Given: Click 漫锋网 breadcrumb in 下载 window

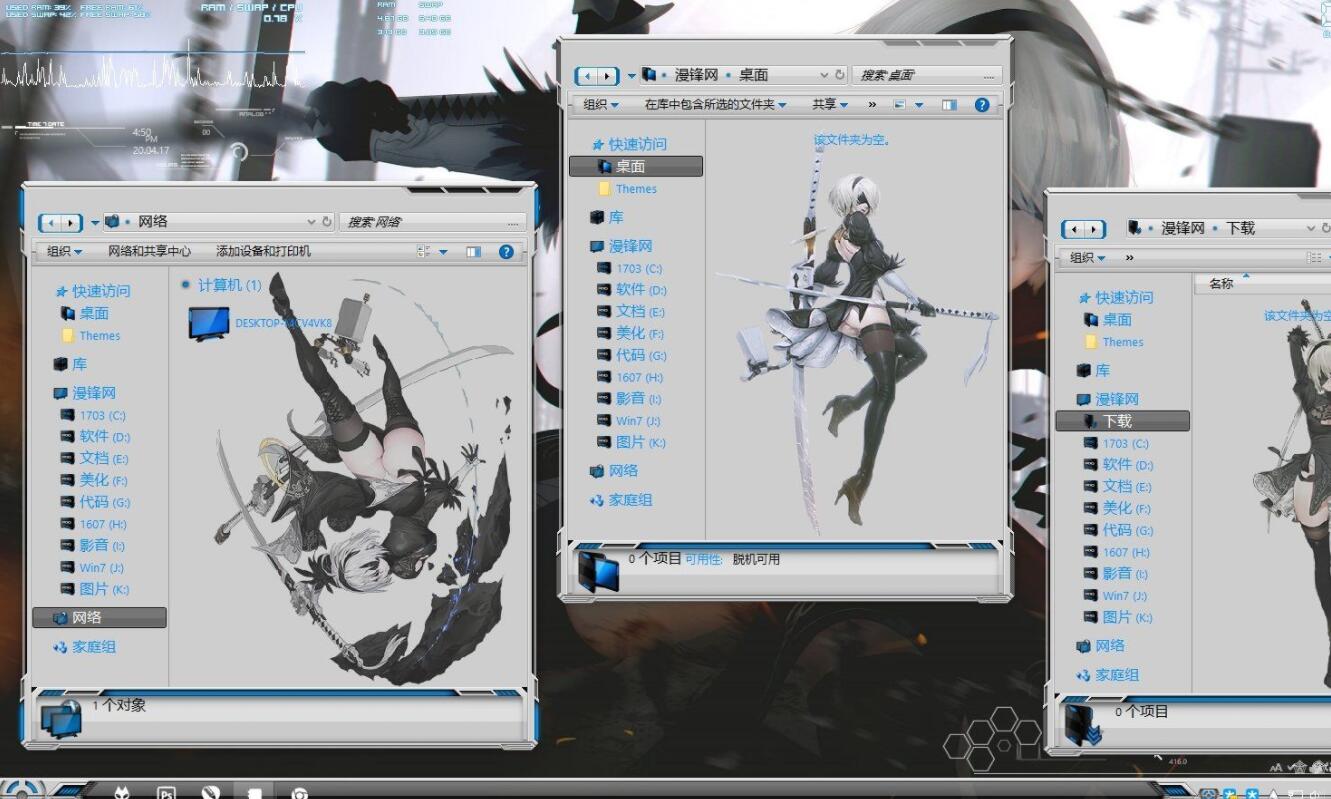Looking at the screenshot, I should click(1183, 228).
